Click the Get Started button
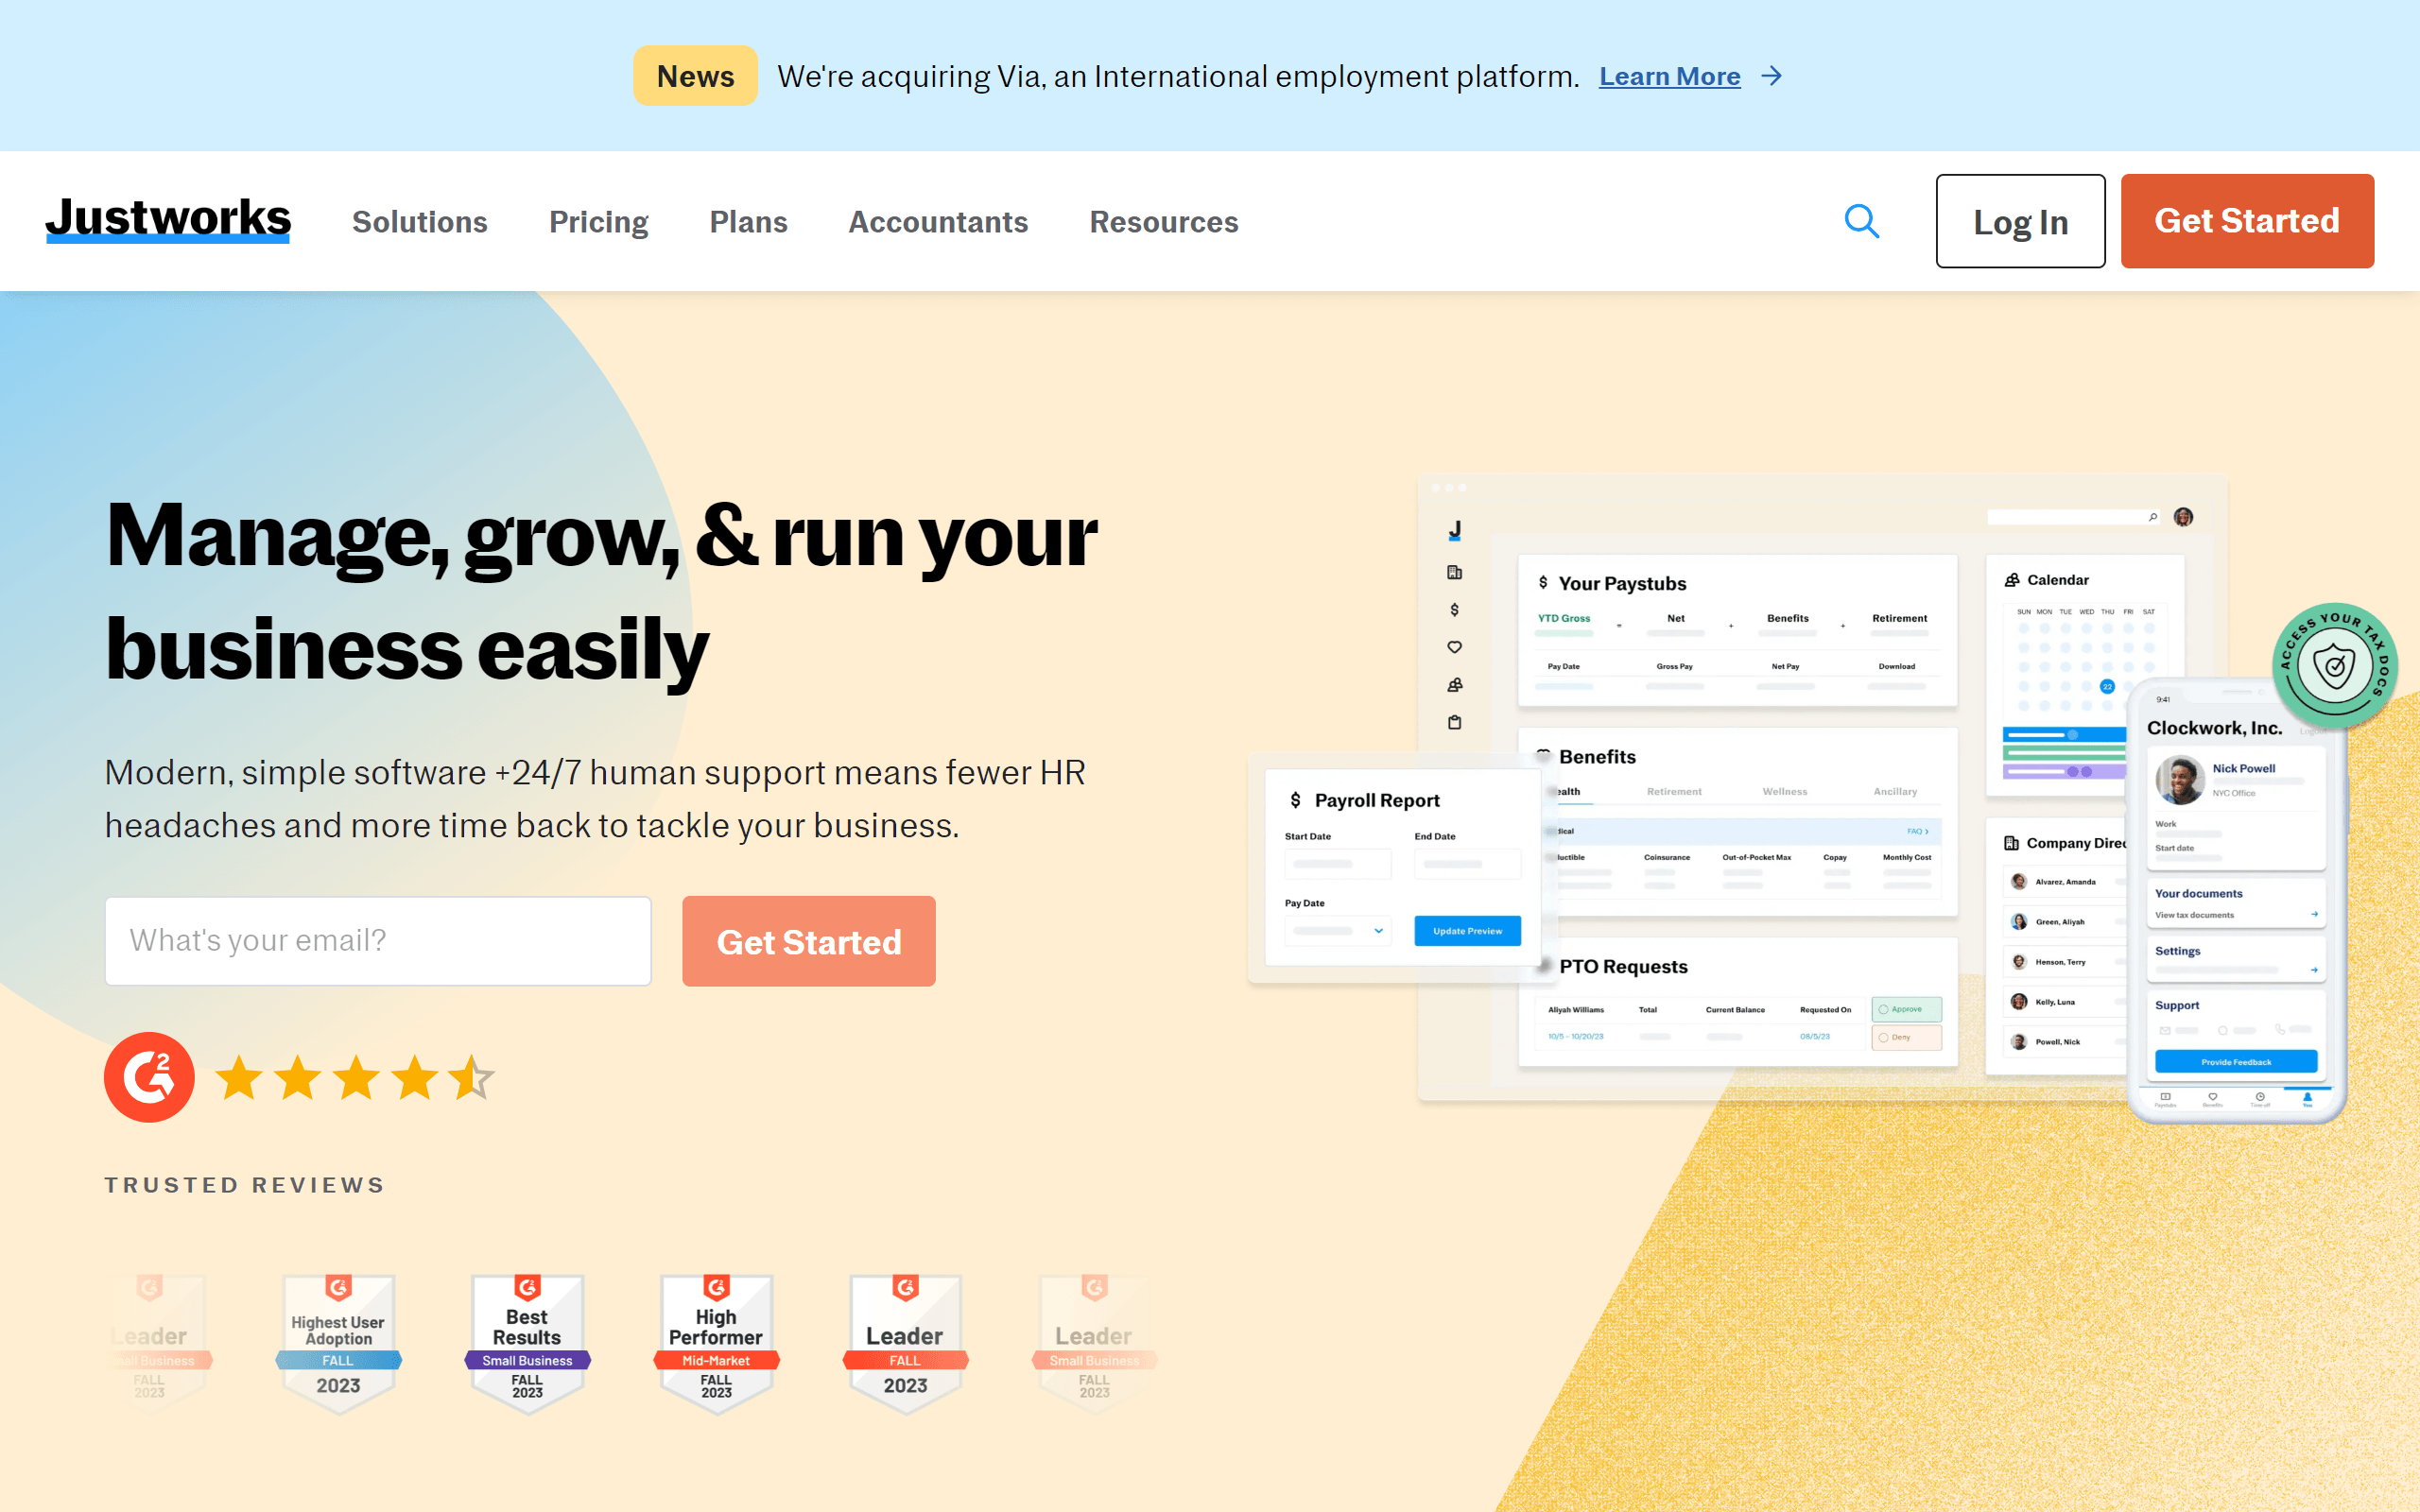Viewport: 2420px width, 1512px height. 2248,221
